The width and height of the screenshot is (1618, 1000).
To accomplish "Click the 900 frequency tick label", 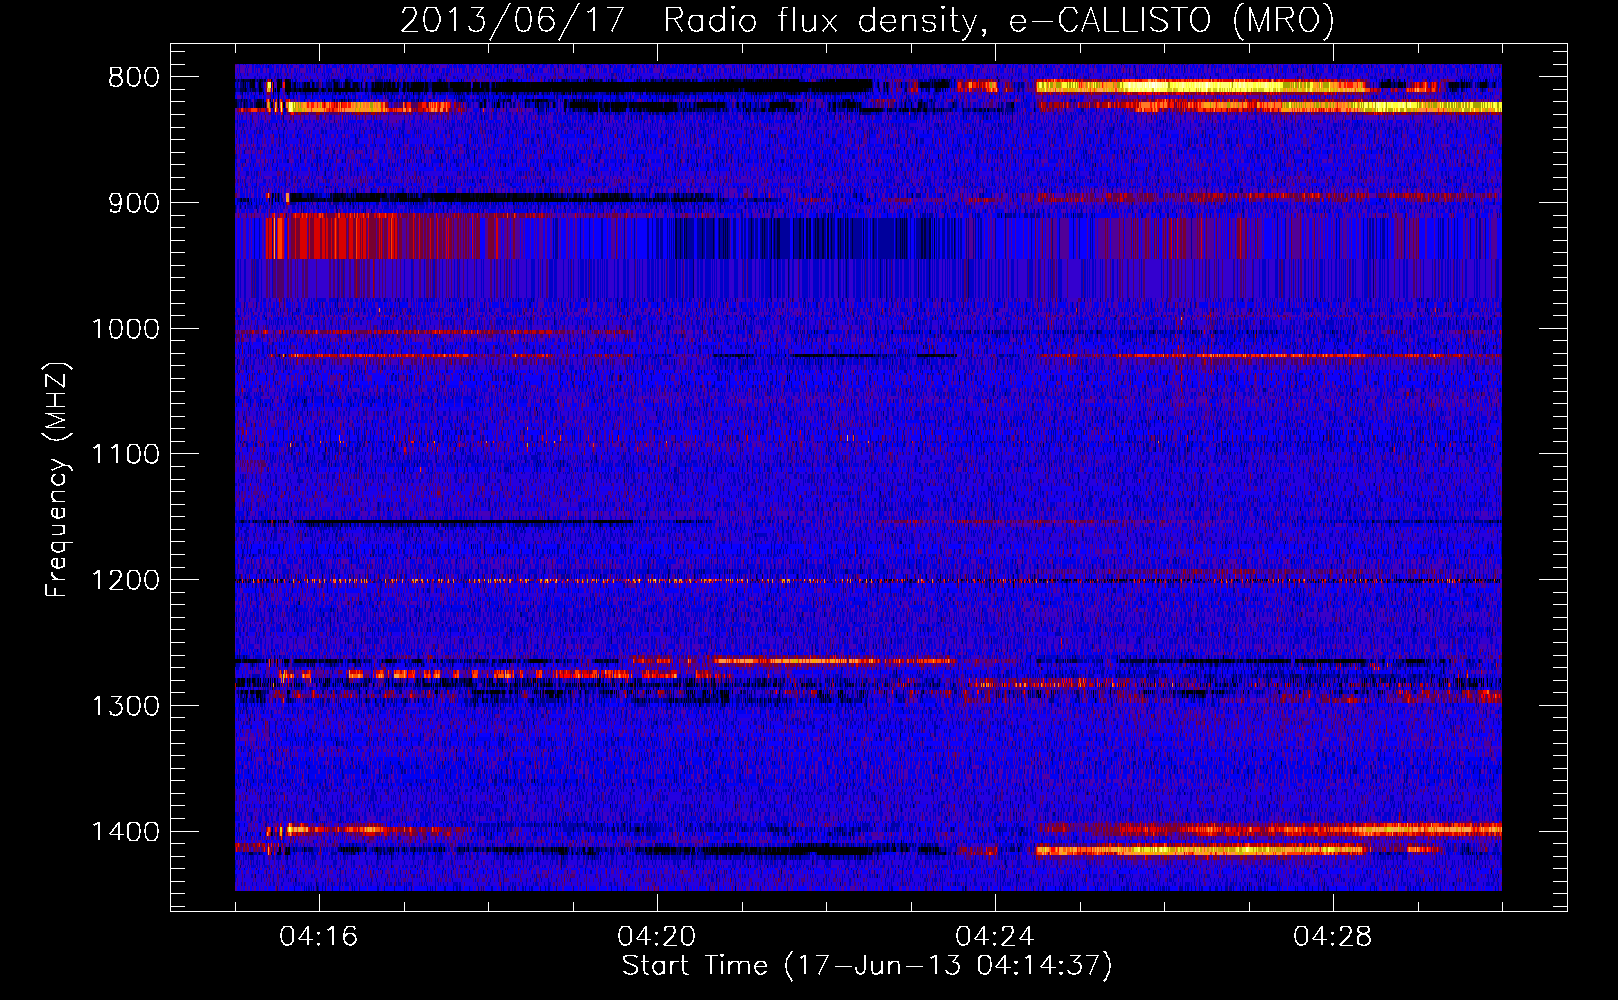I will click(x=134, y=204).
